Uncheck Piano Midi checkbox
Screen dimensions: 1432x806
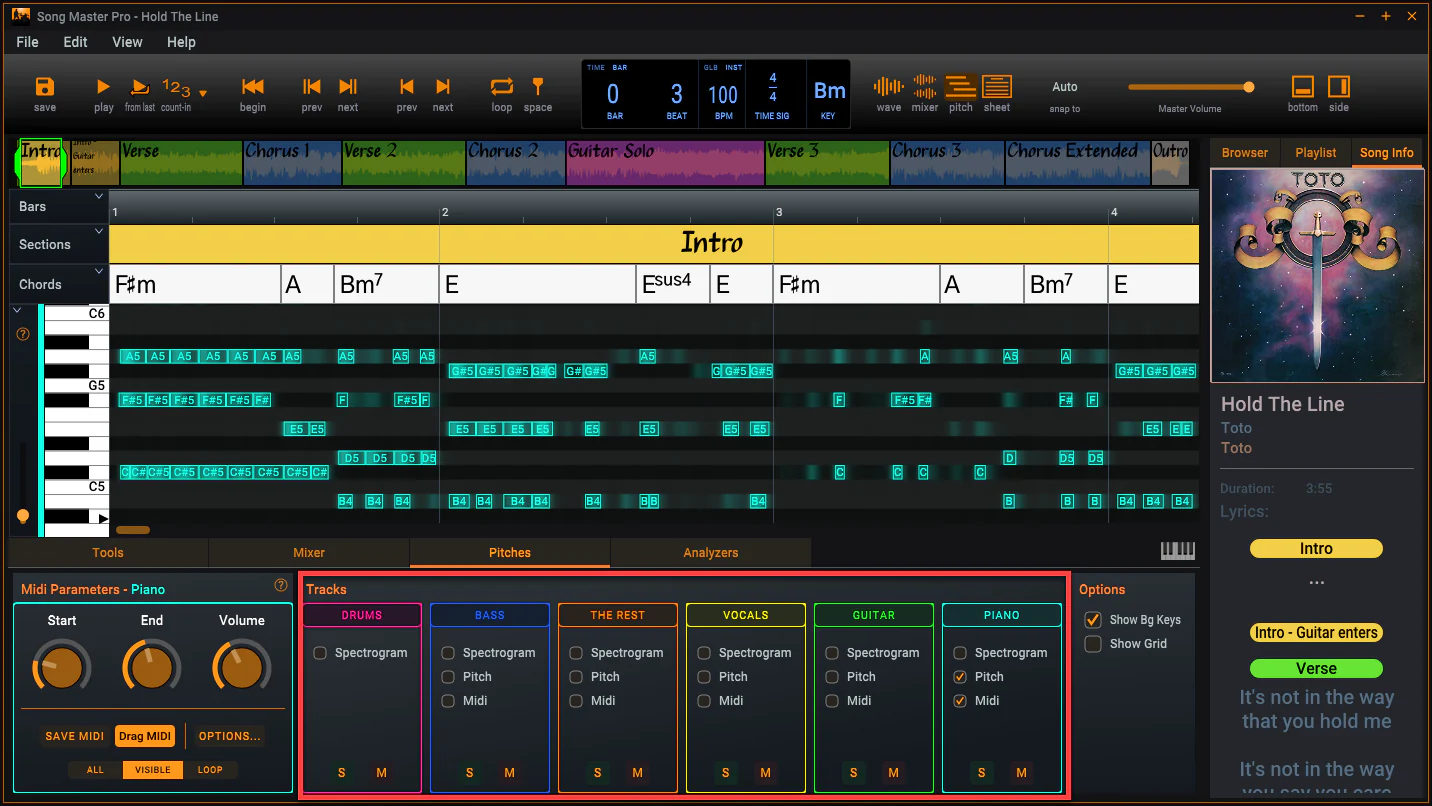point(960,701)
